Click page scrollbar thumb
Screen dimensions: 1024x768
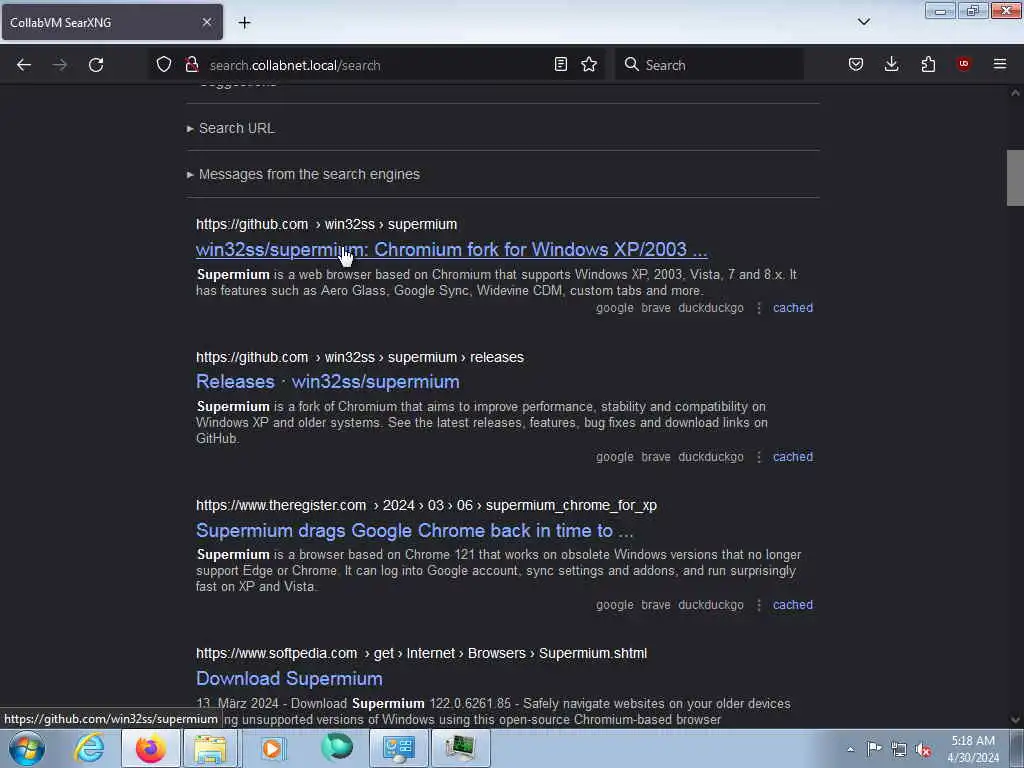(x=1015, y=178)
